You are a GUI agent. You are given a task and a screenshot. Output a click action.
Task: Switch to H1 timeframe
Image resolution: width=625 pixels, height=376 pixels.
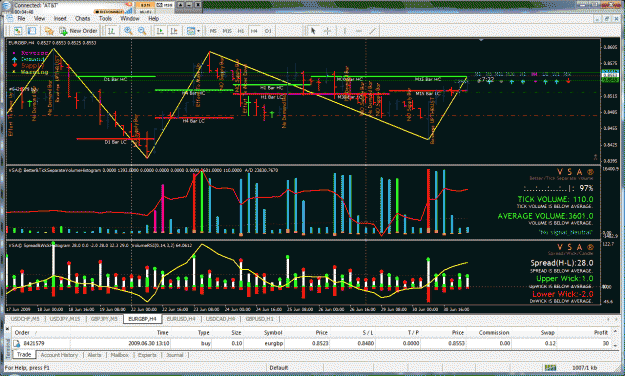[x=241, y=31]
